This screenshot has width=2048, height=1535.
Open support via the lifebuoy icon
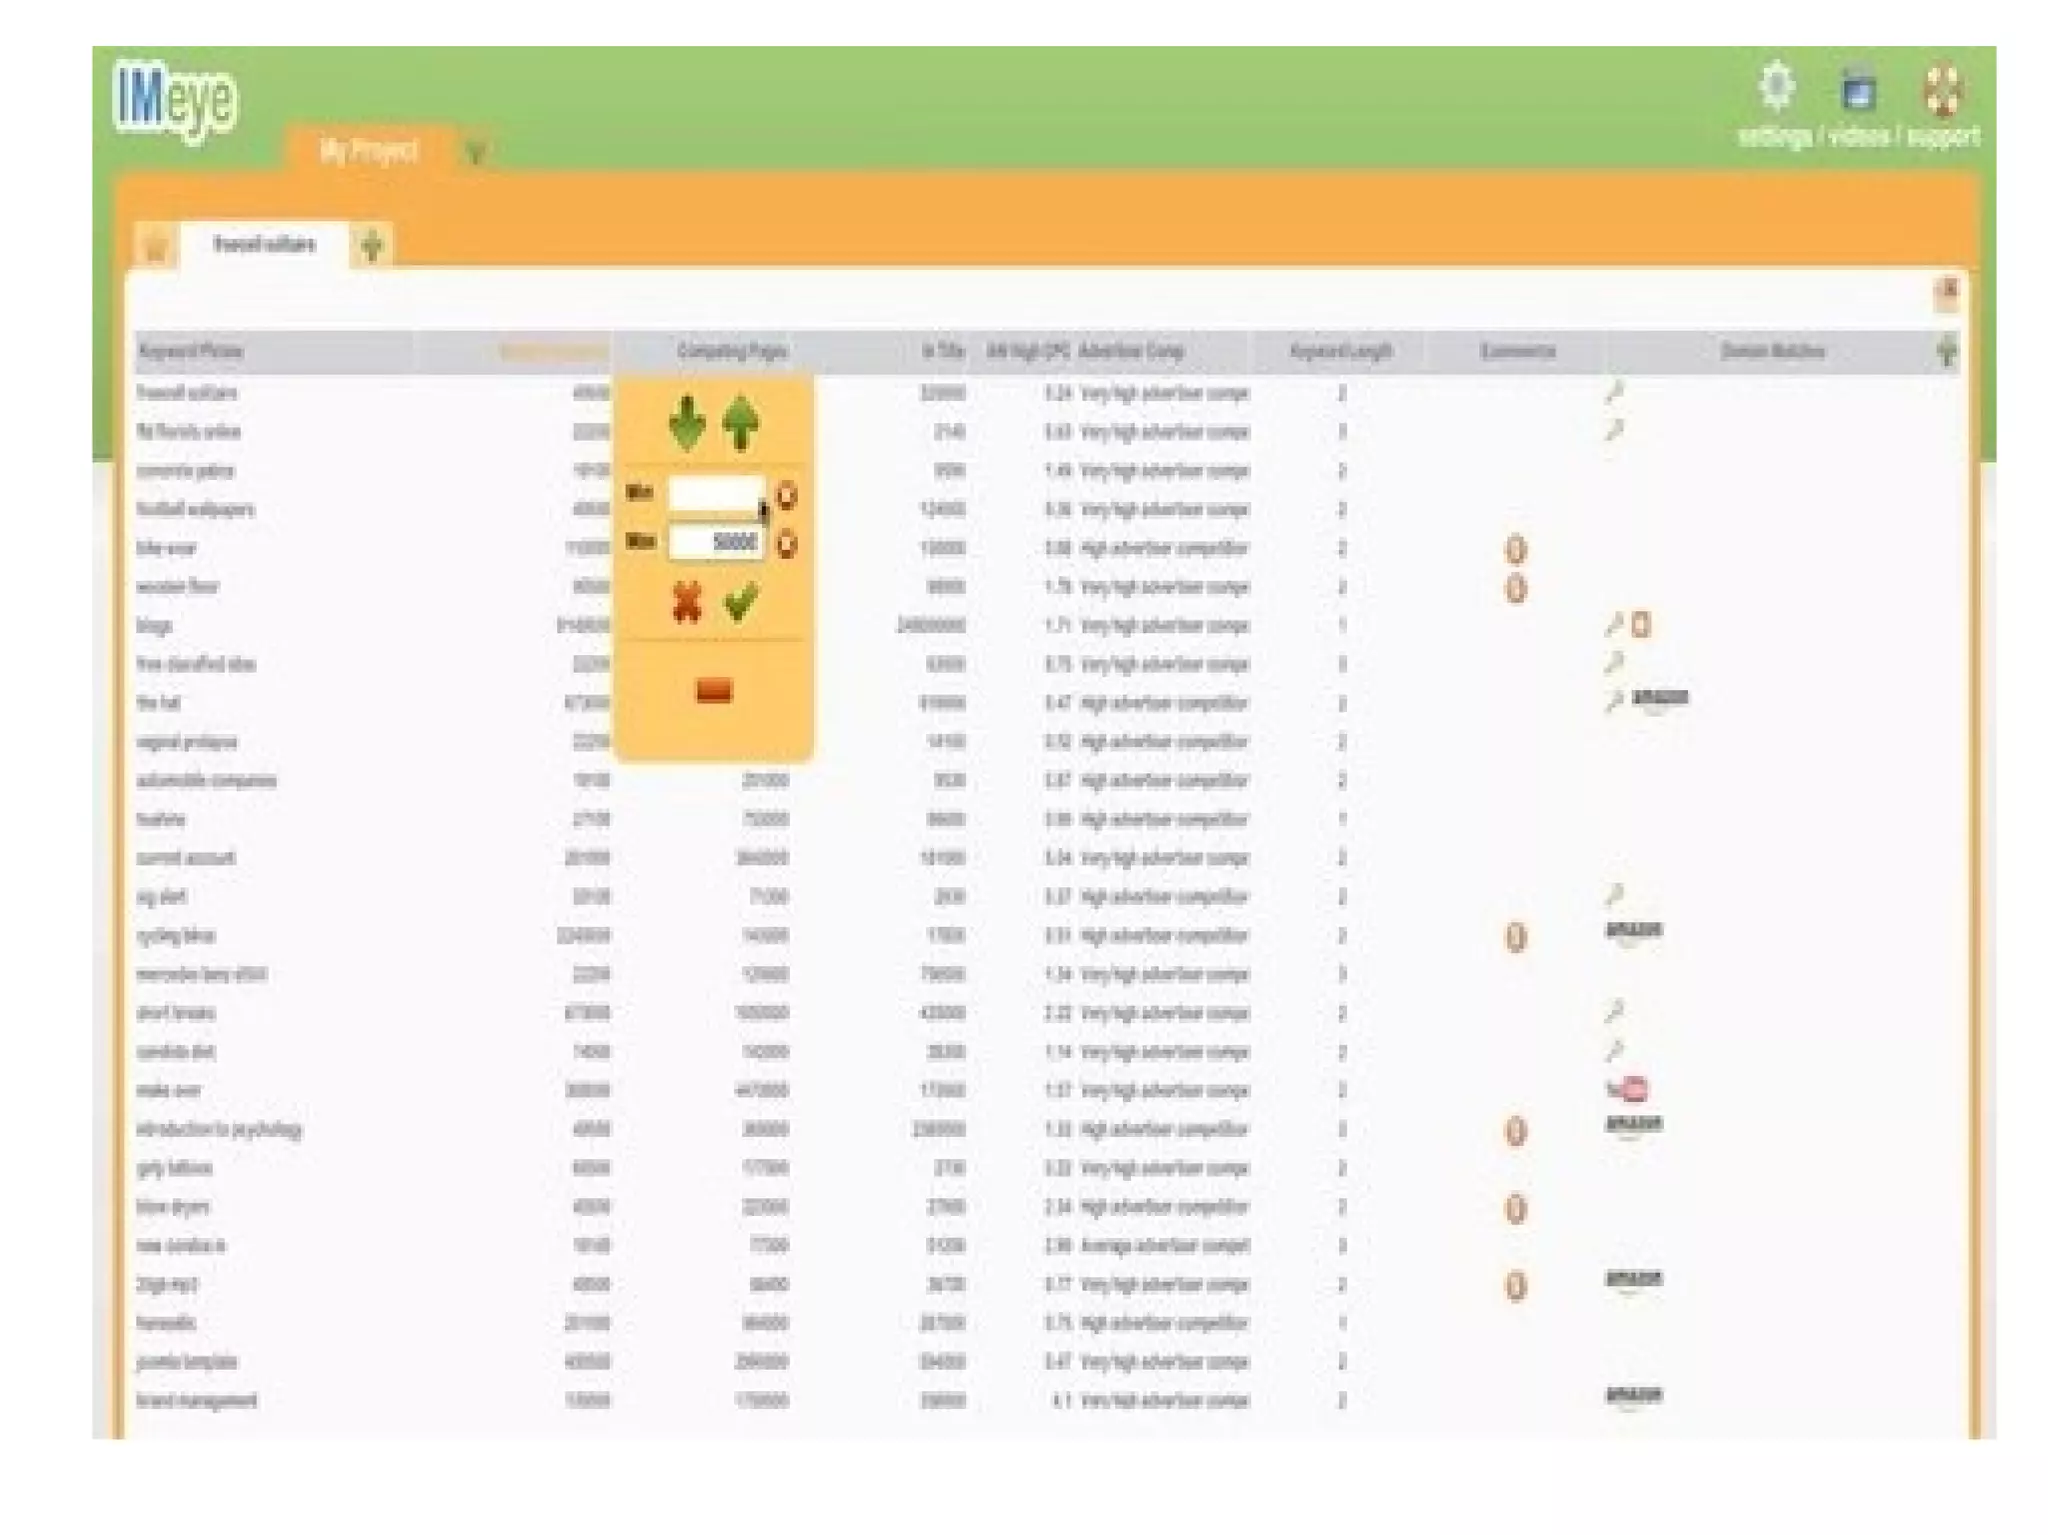[x=1943, y=90]
